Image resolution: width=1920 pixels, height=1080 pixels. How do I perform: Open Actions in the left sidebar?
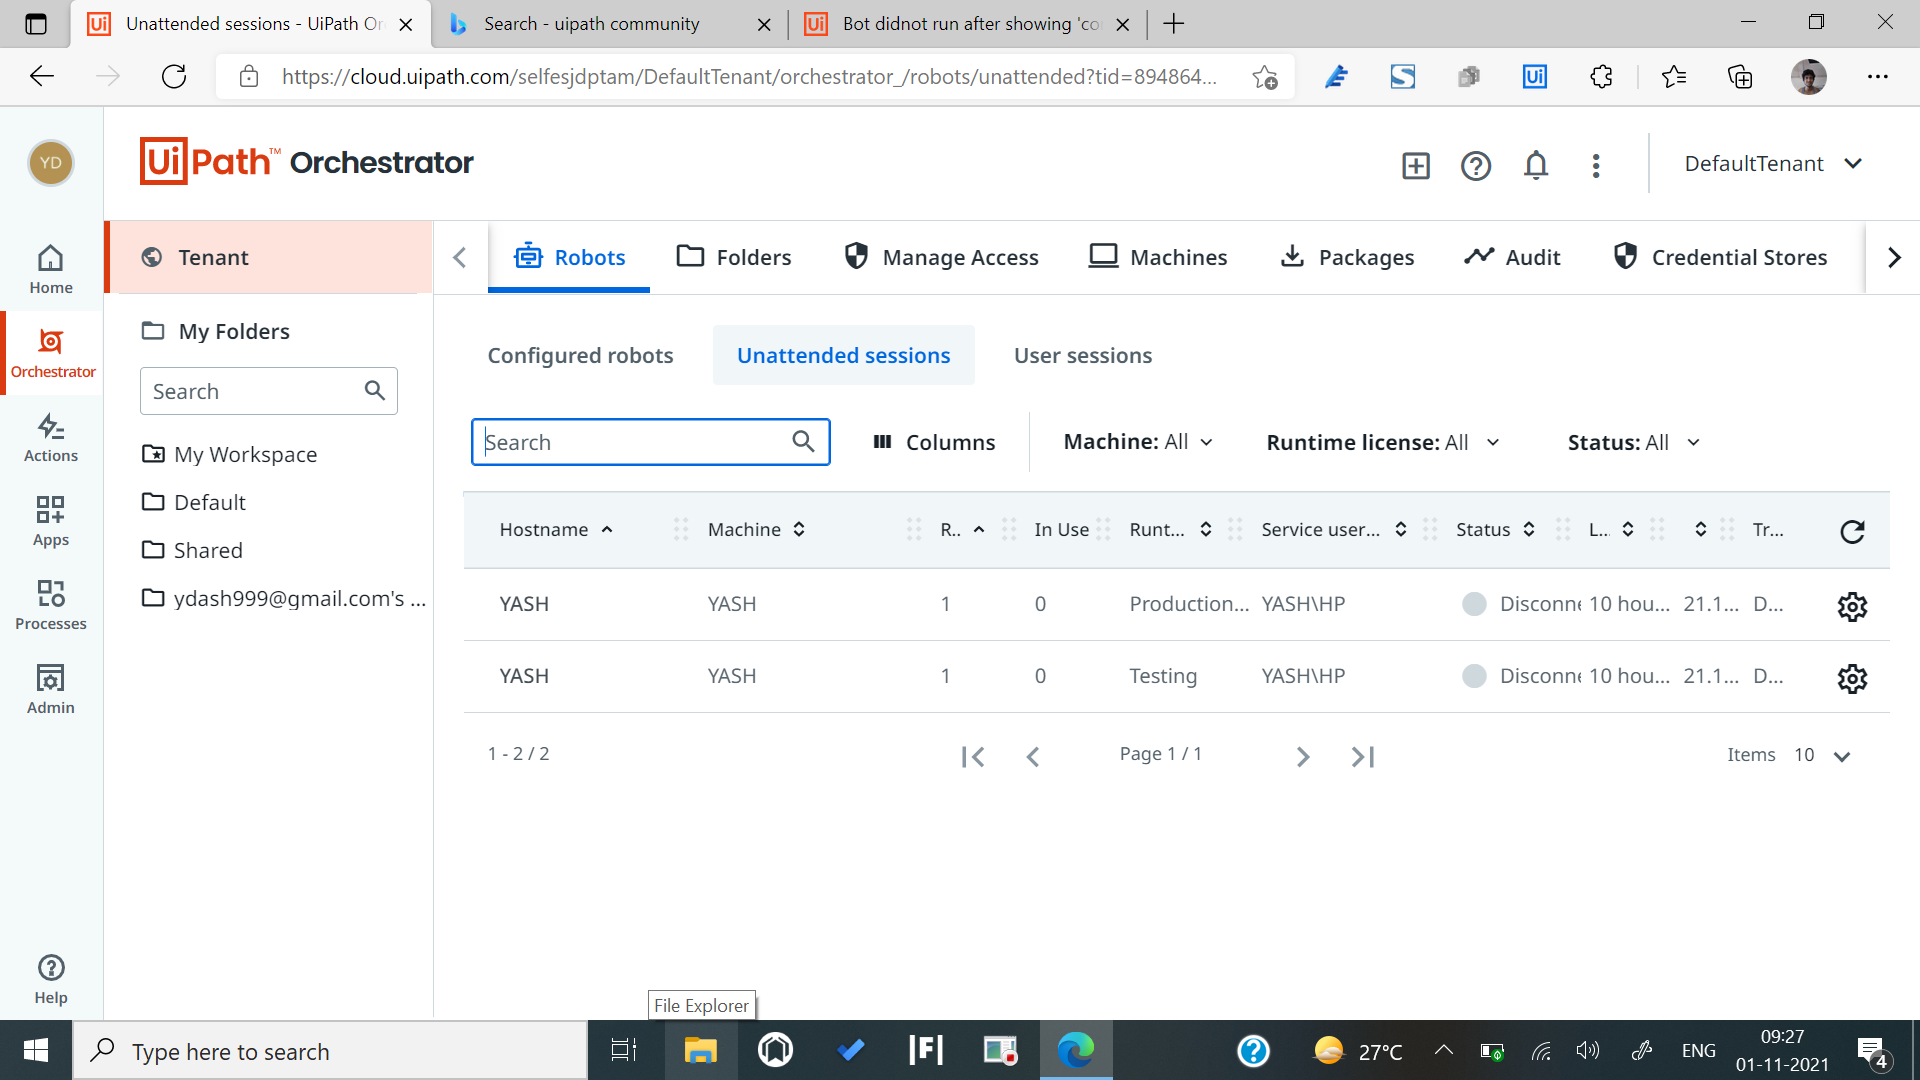coord(51,438)
